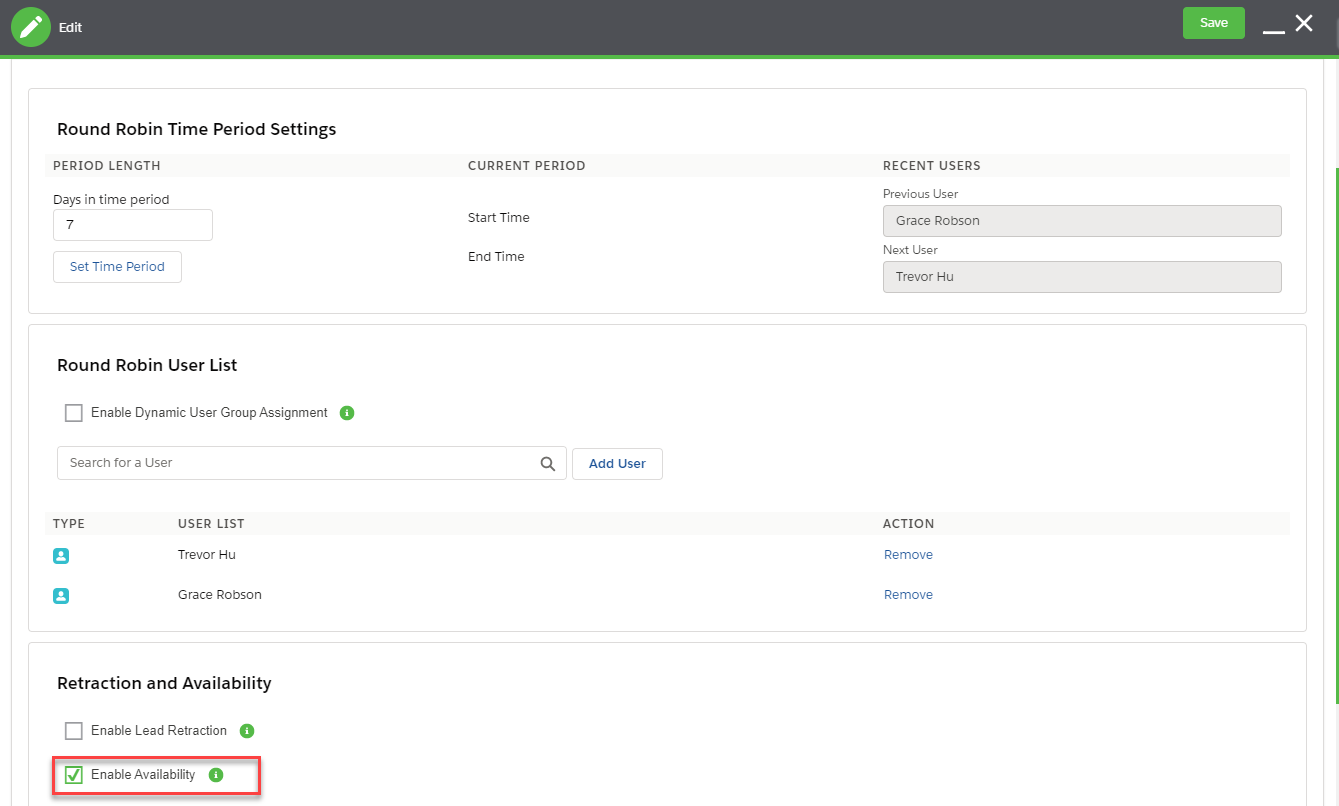This screenshot has width=1339, height=806.
Task: Click the Previous User field showing Grace Robson
Action: click(1082, 220)
